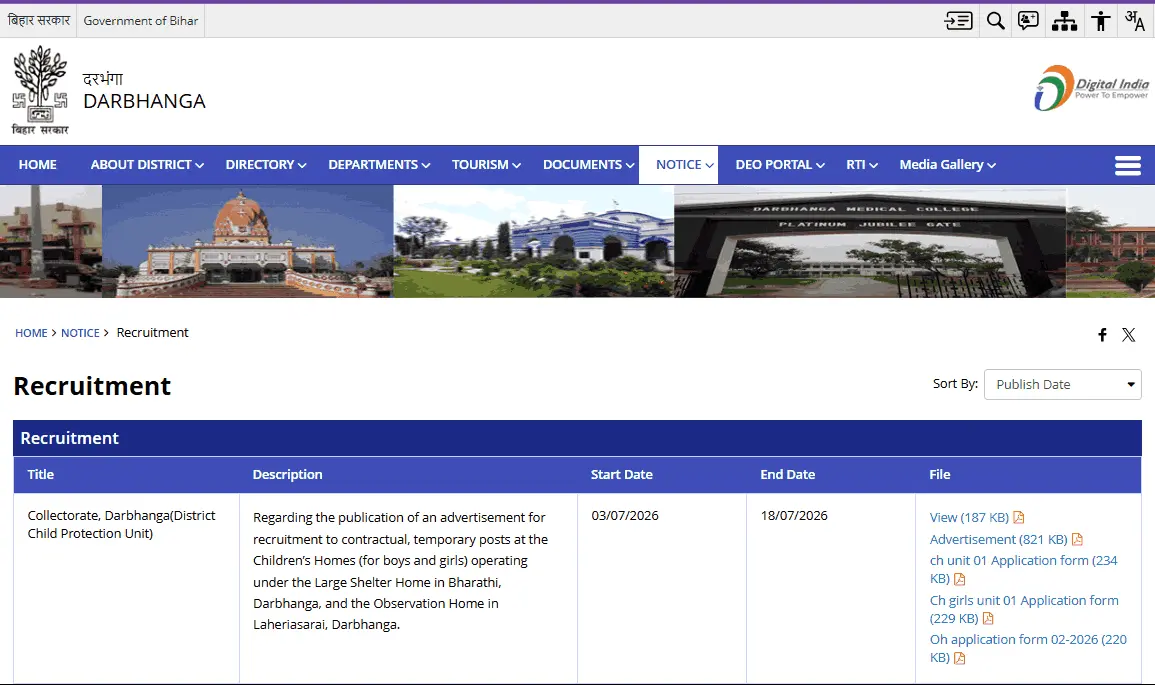1155x685 pixels.
Task: Click PDF icon next to Advertisement (821 KB)
Action: click(1077, 540)
